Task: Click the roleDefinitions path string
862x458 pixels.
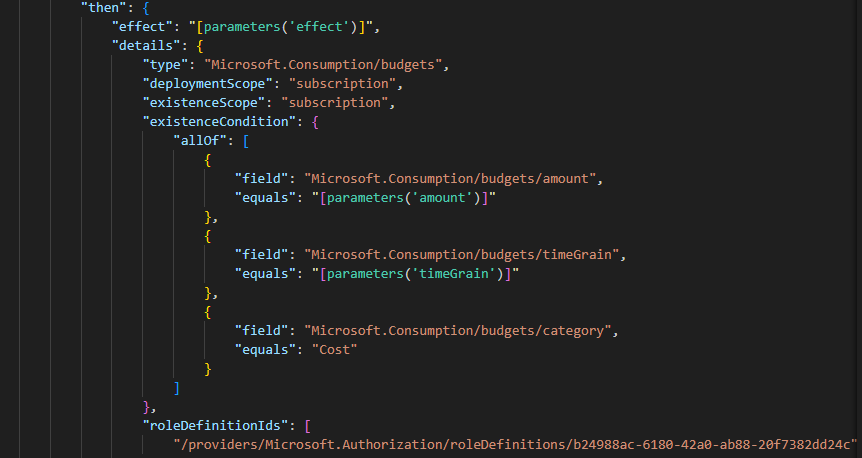Action: pos(515,444)
